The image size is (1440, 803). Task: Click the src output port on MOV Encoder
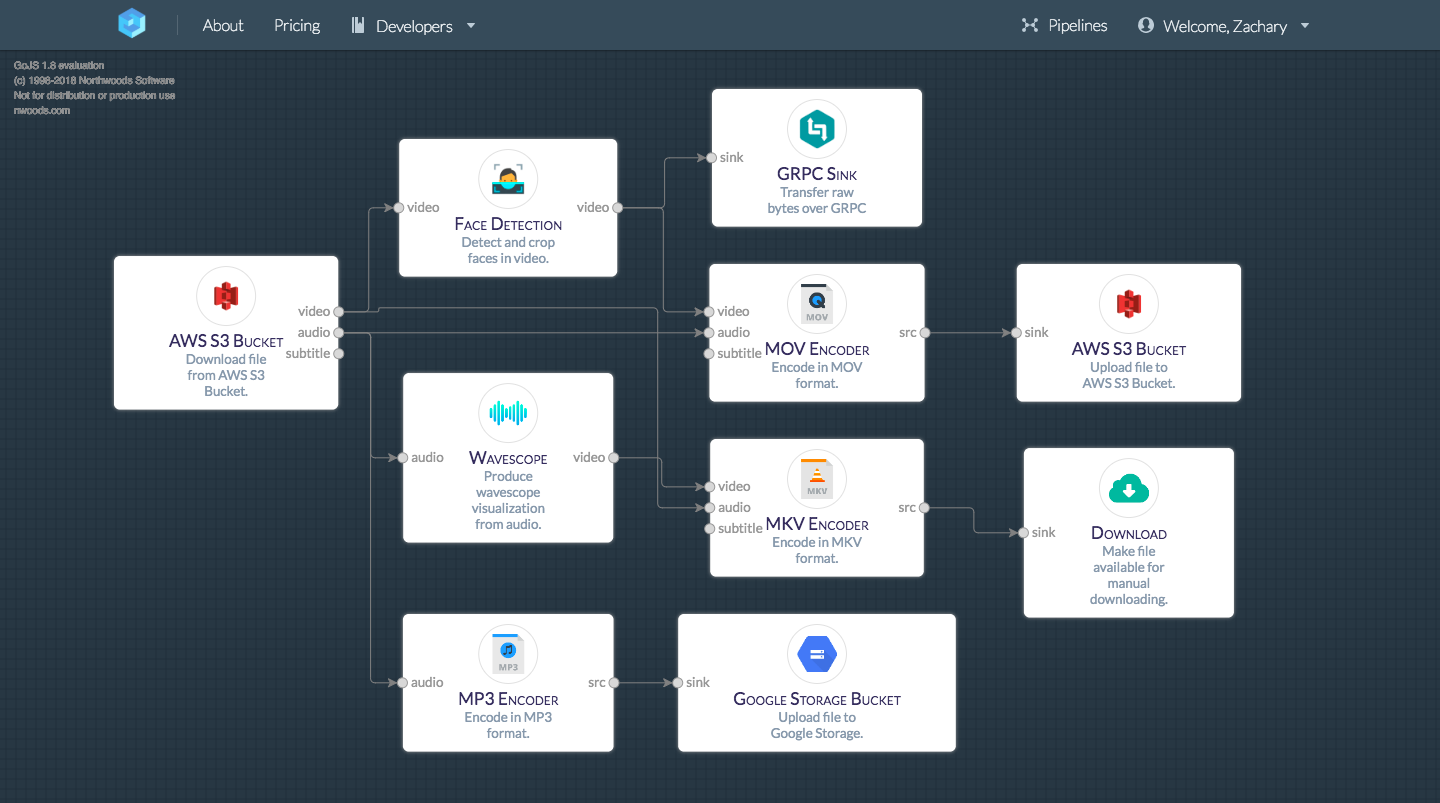click(926, 332)
